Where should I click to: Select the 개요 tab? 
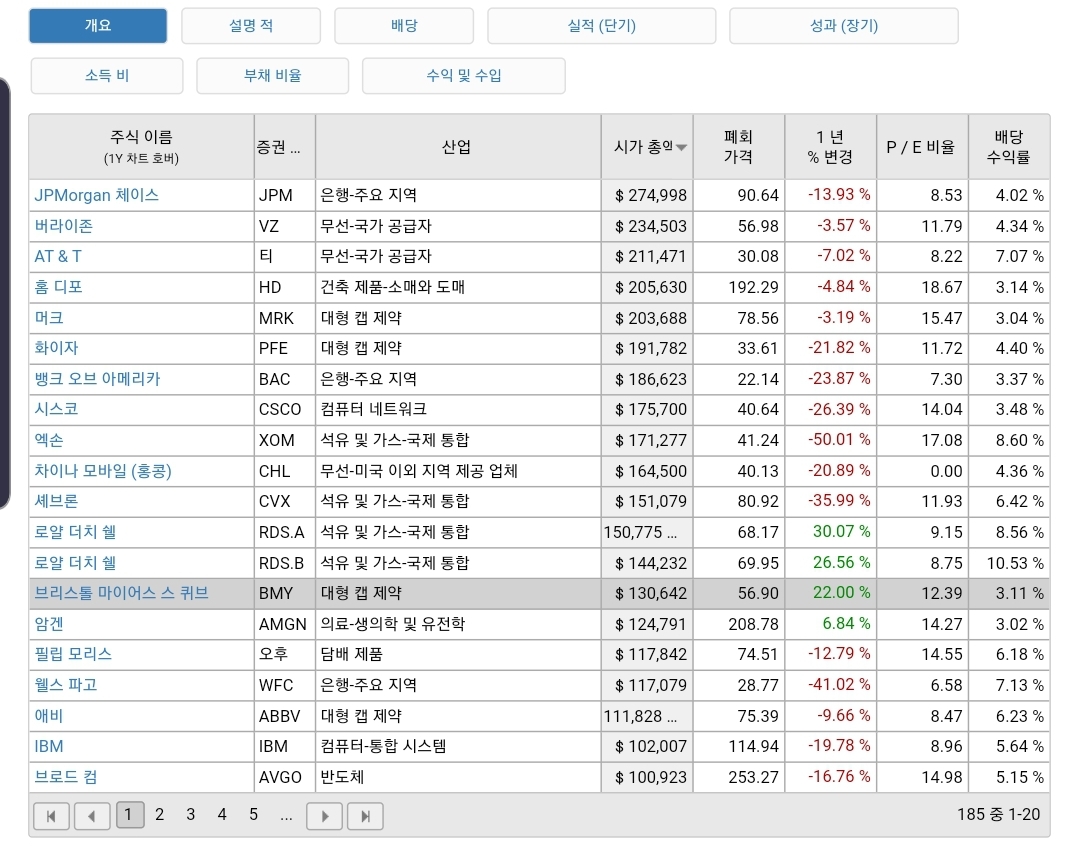point(98,25)
